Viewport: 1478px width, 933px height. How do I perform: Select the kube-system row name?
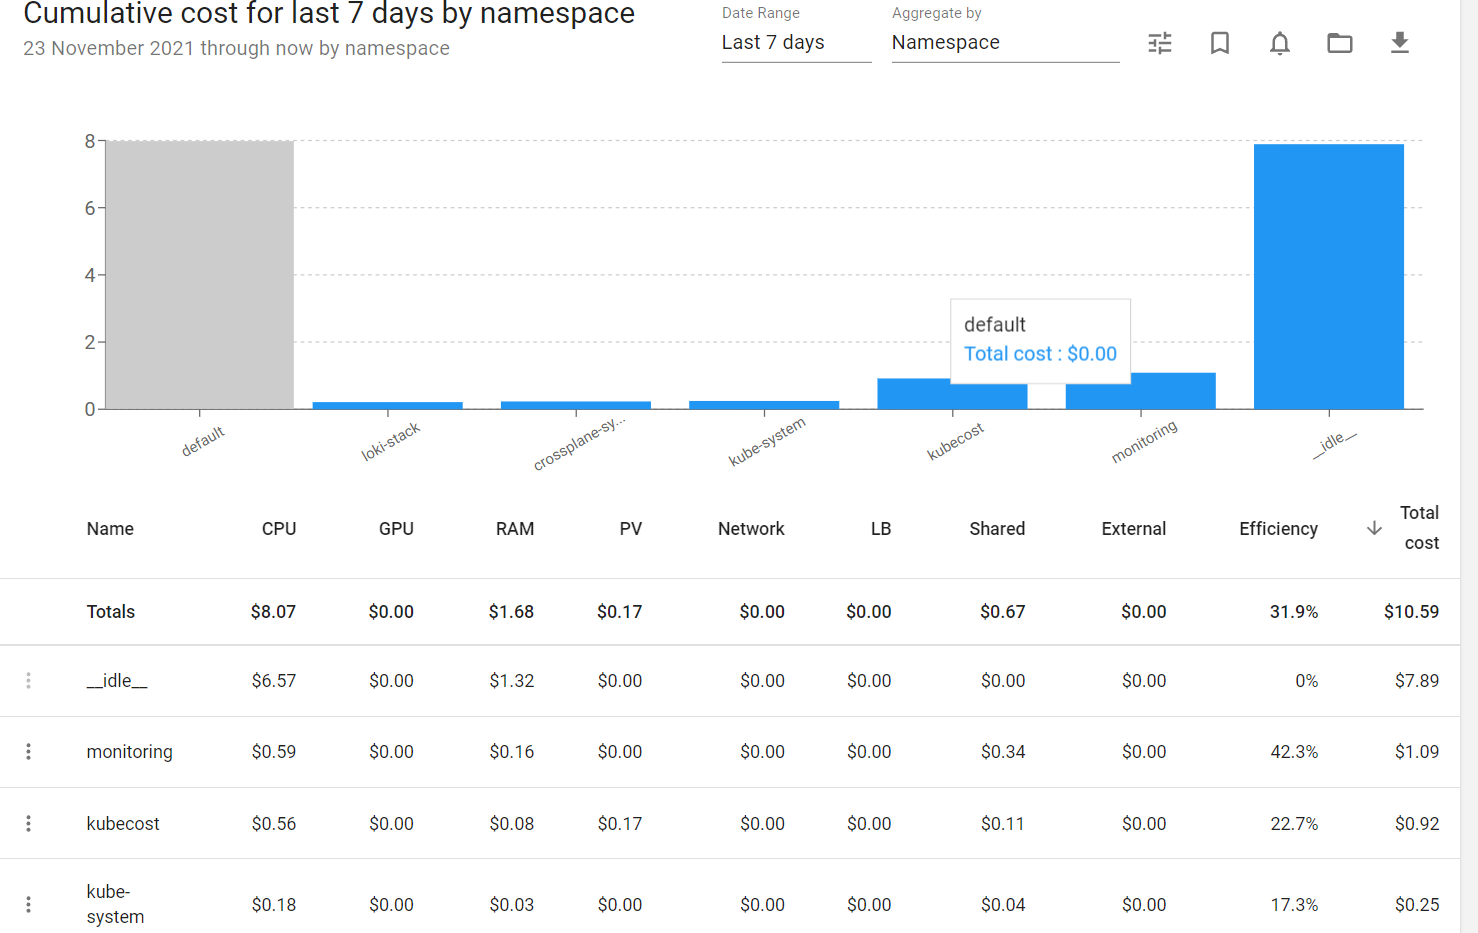tap(115, 904)
